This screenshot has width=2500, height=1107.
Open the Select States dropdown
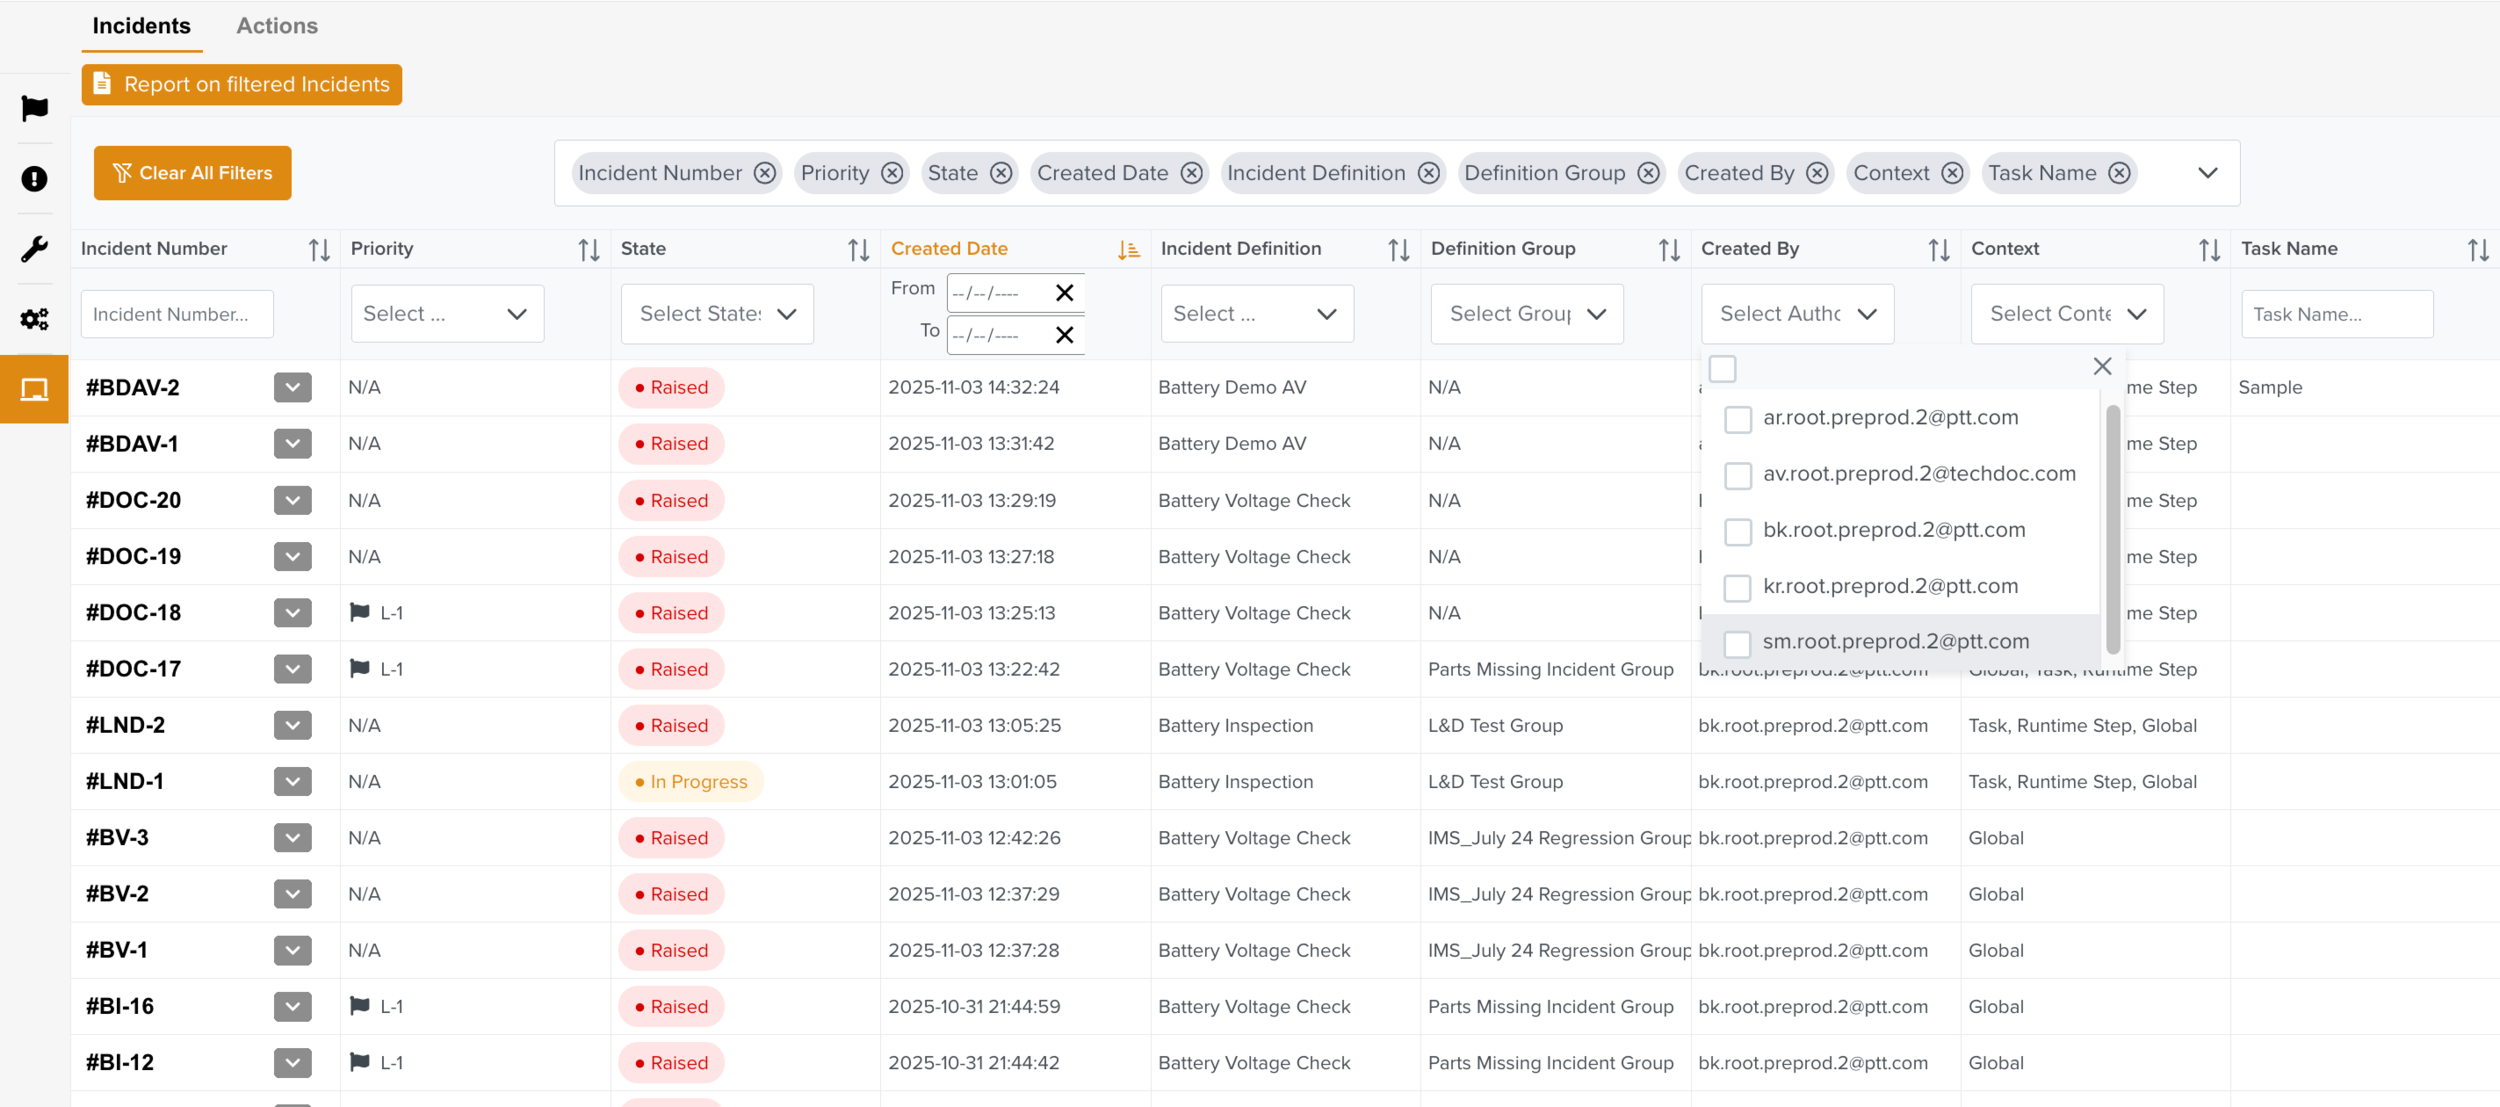click(x=717, y=314)
